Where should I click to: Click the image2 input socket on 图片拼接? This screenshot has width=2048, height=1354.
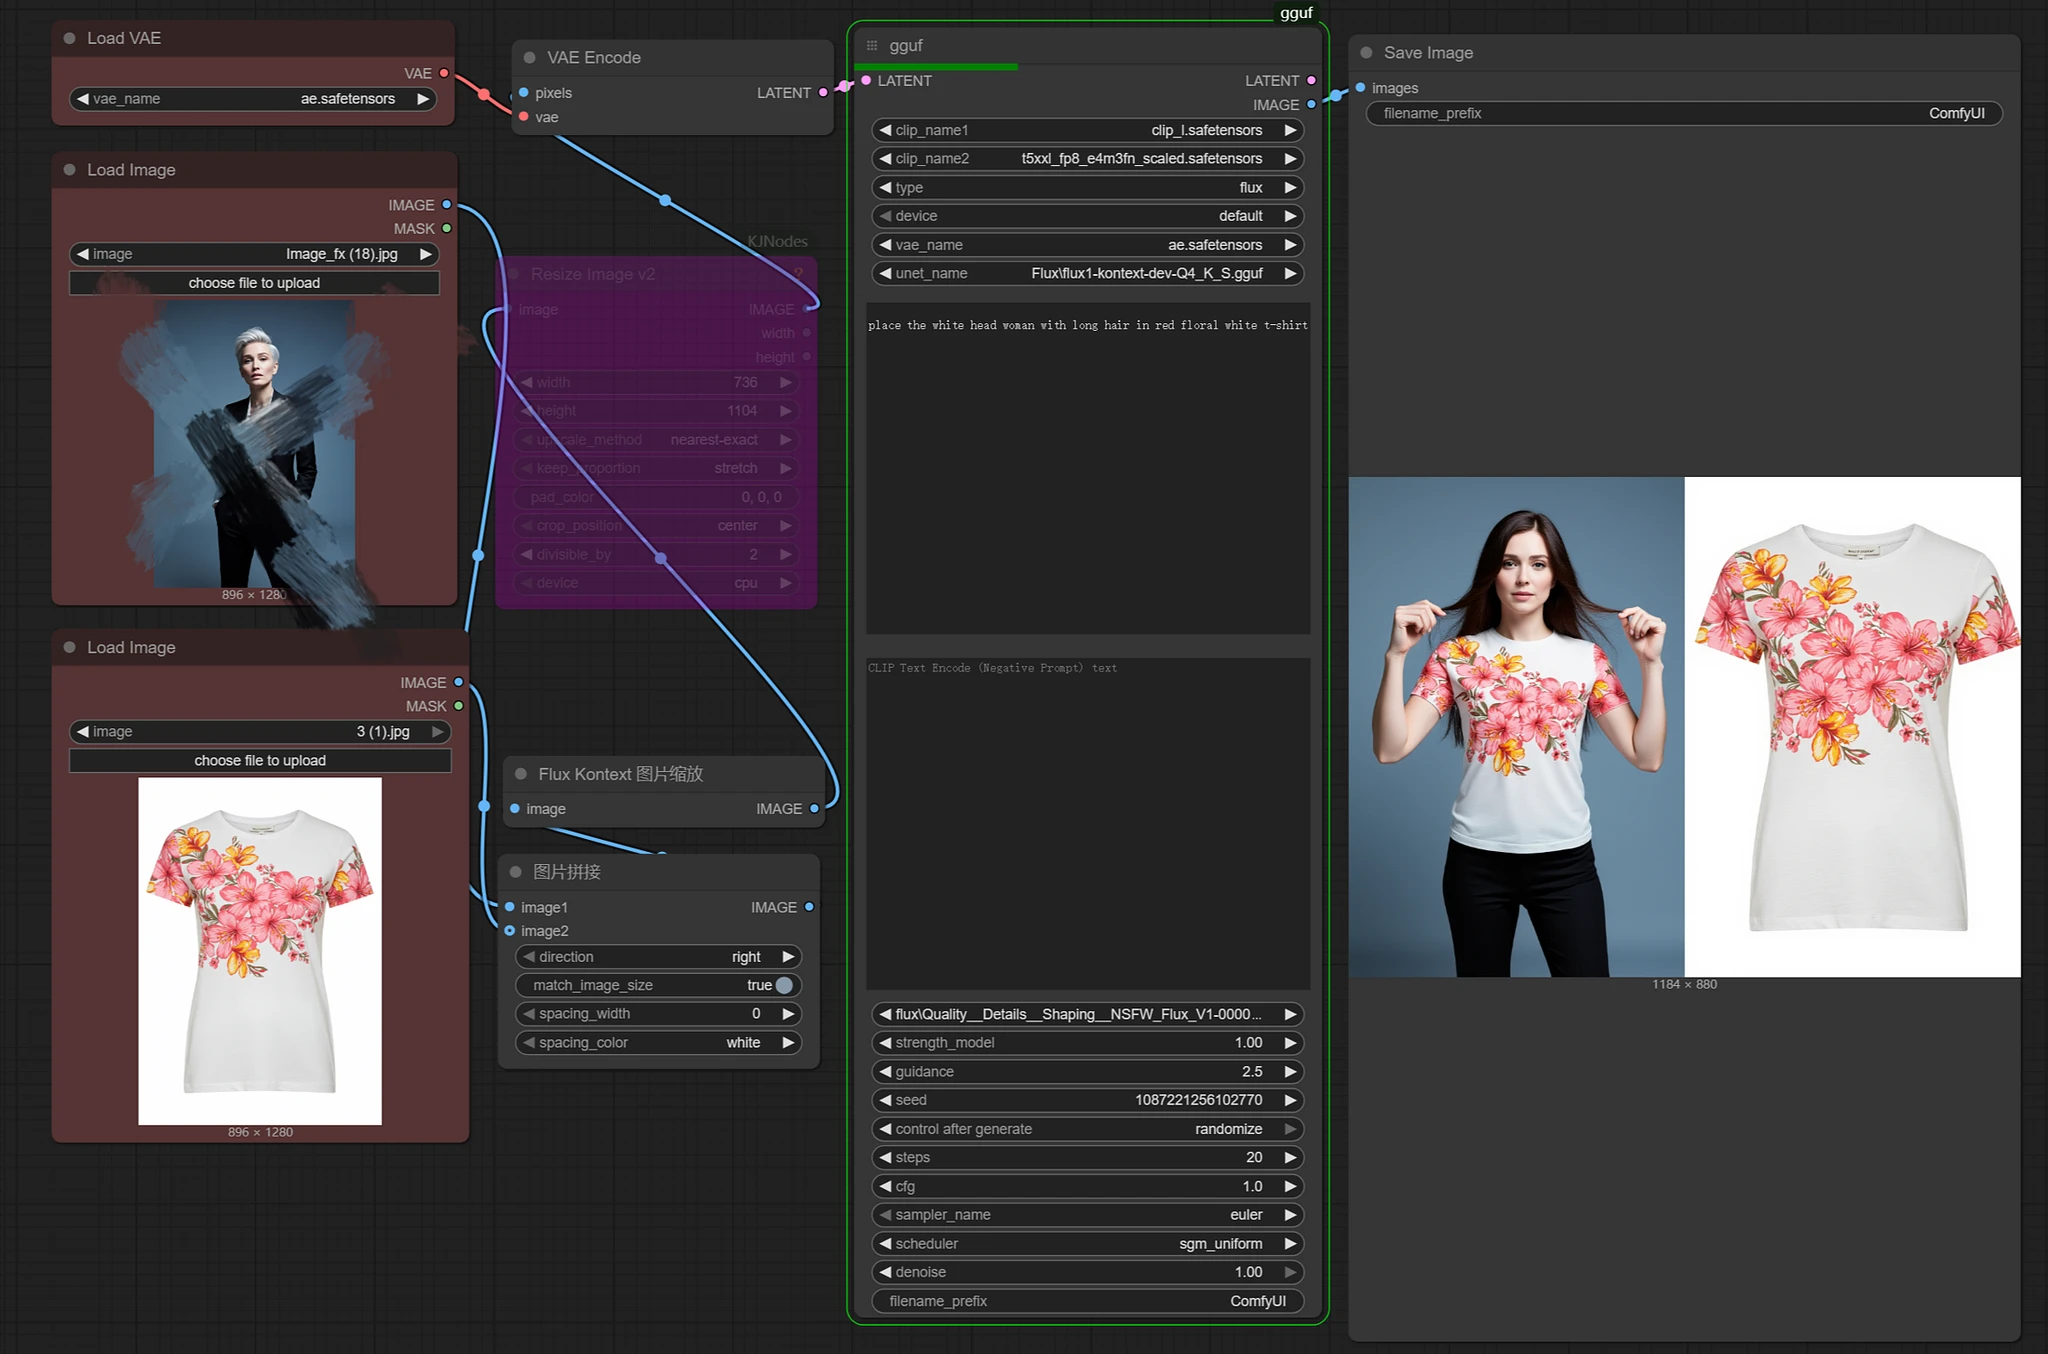[x=510, y=931]
